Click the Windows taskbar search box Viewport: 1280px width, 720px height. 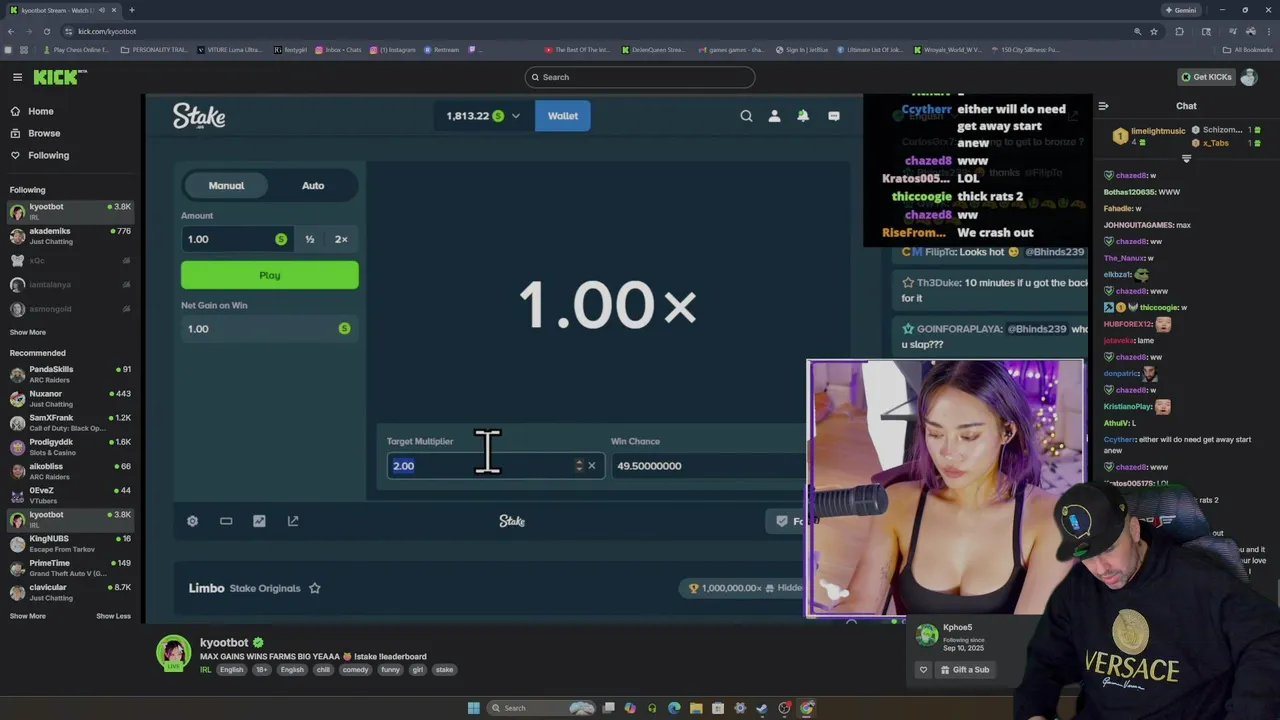541,708
